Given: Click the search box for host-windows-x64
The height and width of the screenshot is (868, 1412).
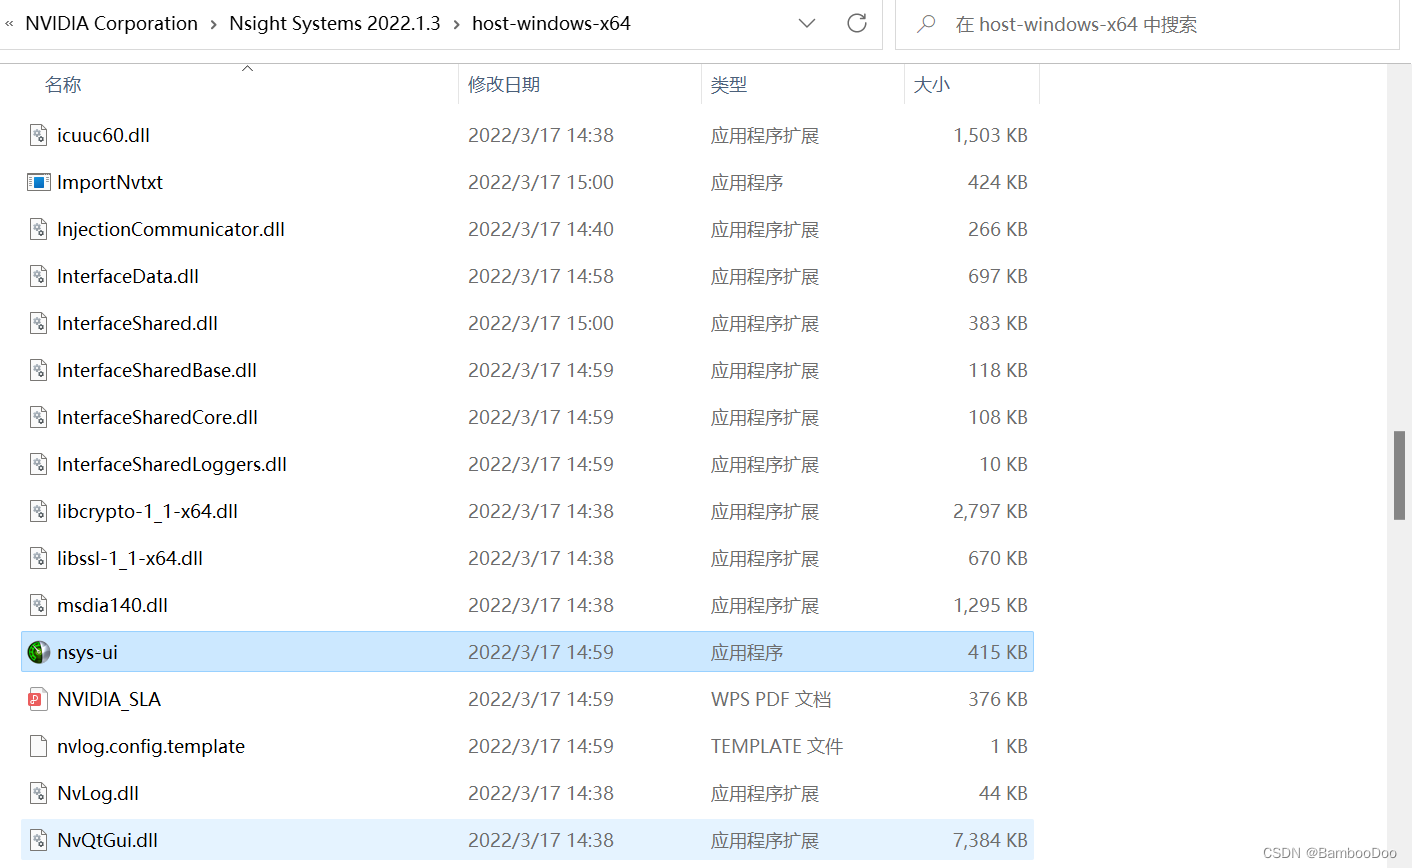Looking at the screenshot, I should click(1147, 24).
